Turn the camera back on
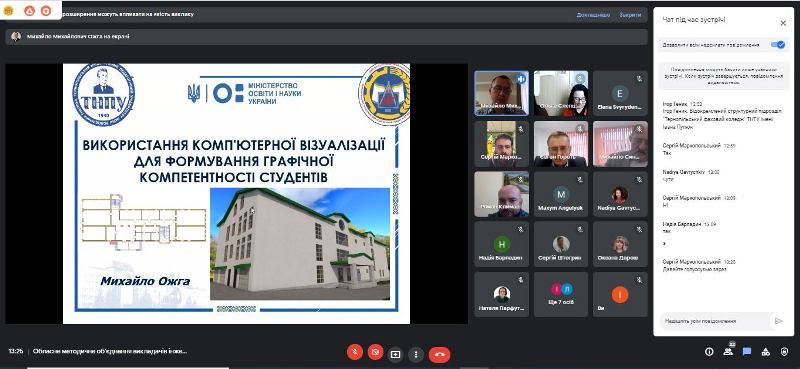Viewport: 800px width, 369px height. tap(376, 352)
